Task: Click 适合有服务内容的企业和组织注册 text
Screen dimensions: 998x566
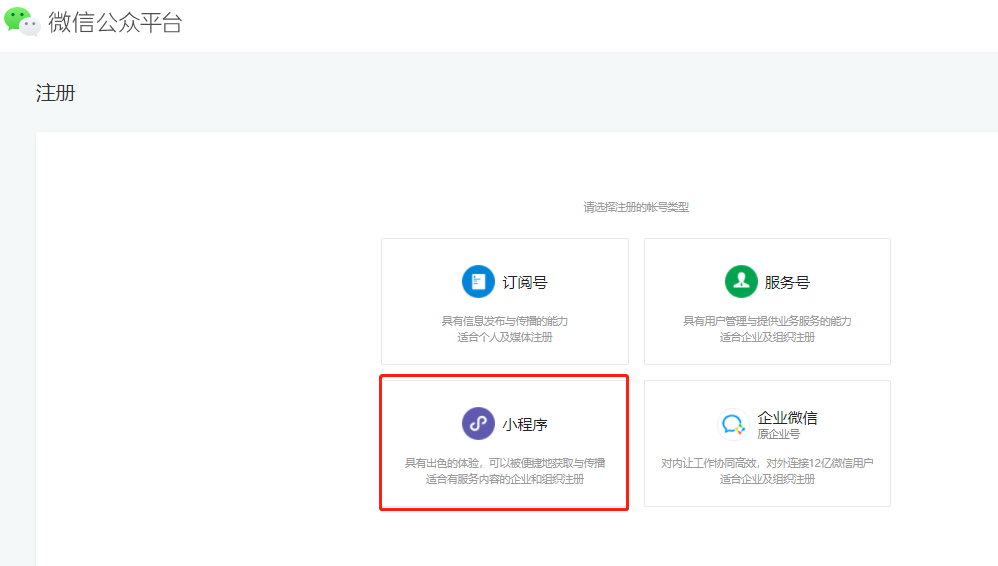Action: (505, 479)
